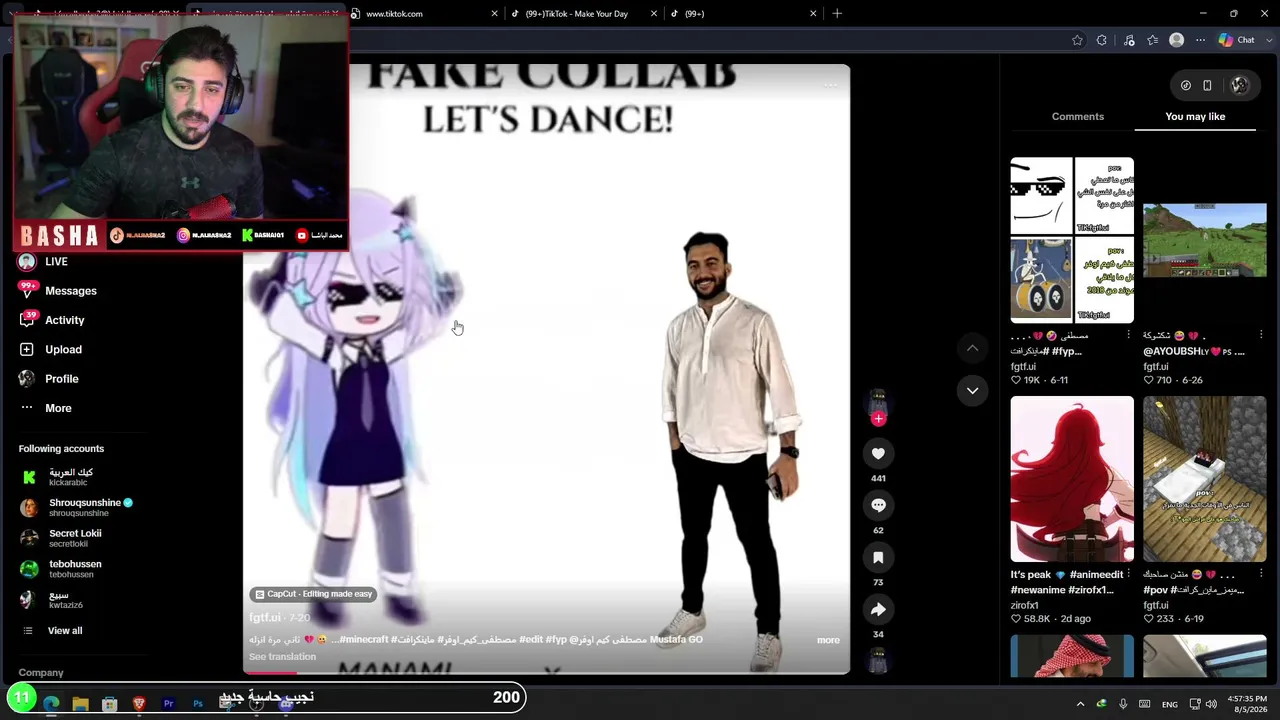The width and height of the screenshot is (1280, 720).
Task: Open the zirofx1 author link
Action: [1025, 605]
